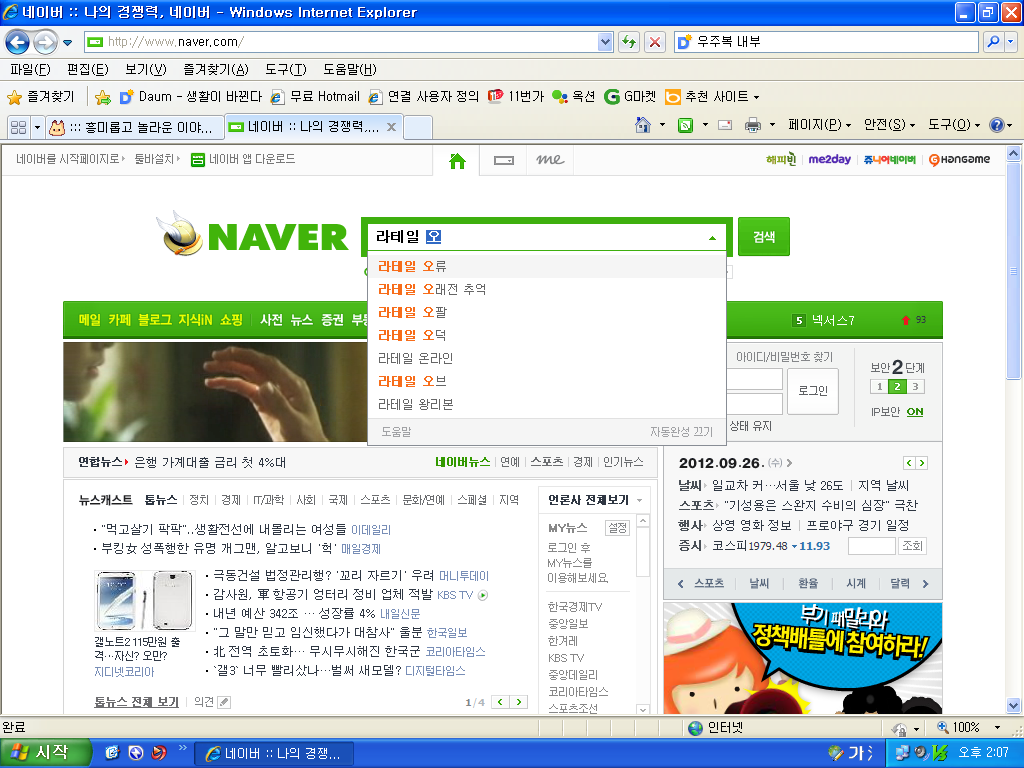1024x768 pixels.
Task: Stop loading with the red X icon
Action: (x=654, y=42)
